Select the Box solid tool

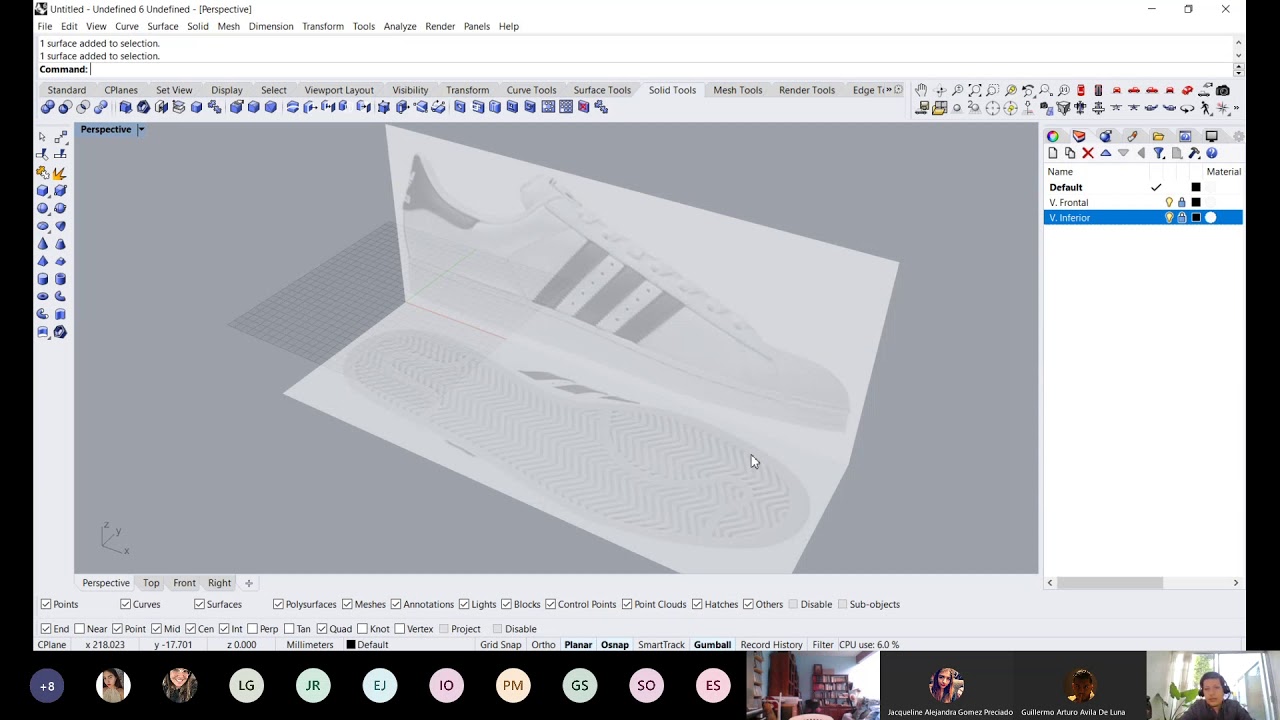[x=42, y=190]
